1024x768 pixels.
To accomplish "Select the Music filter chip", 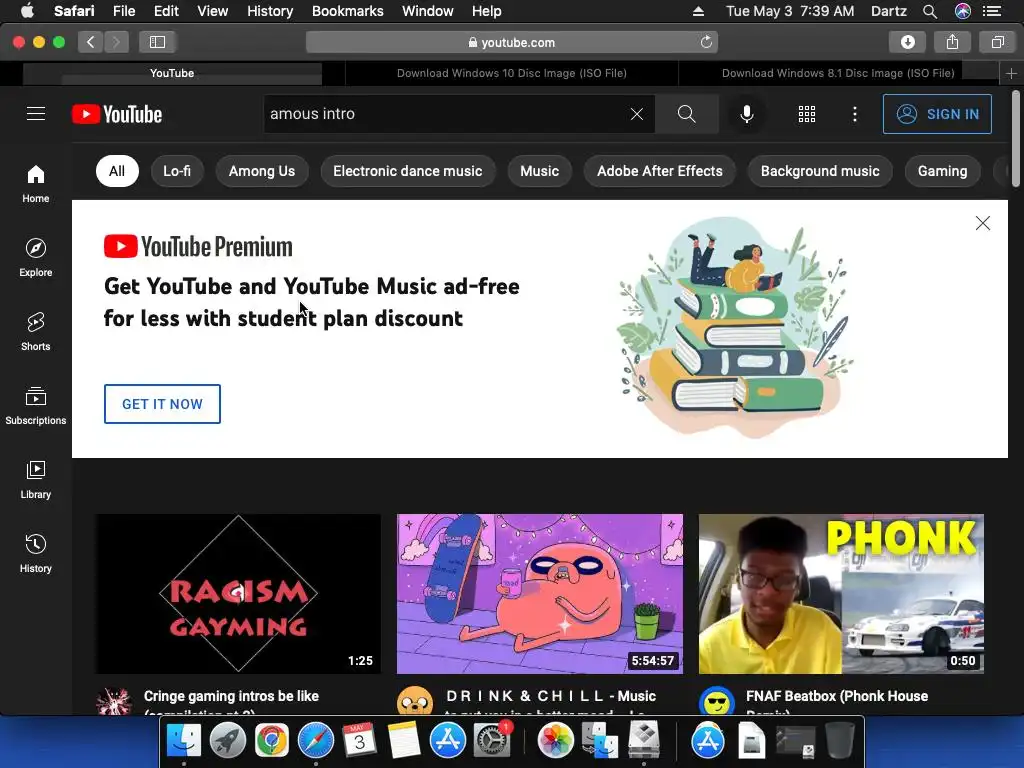I will [x=539, y=171].
